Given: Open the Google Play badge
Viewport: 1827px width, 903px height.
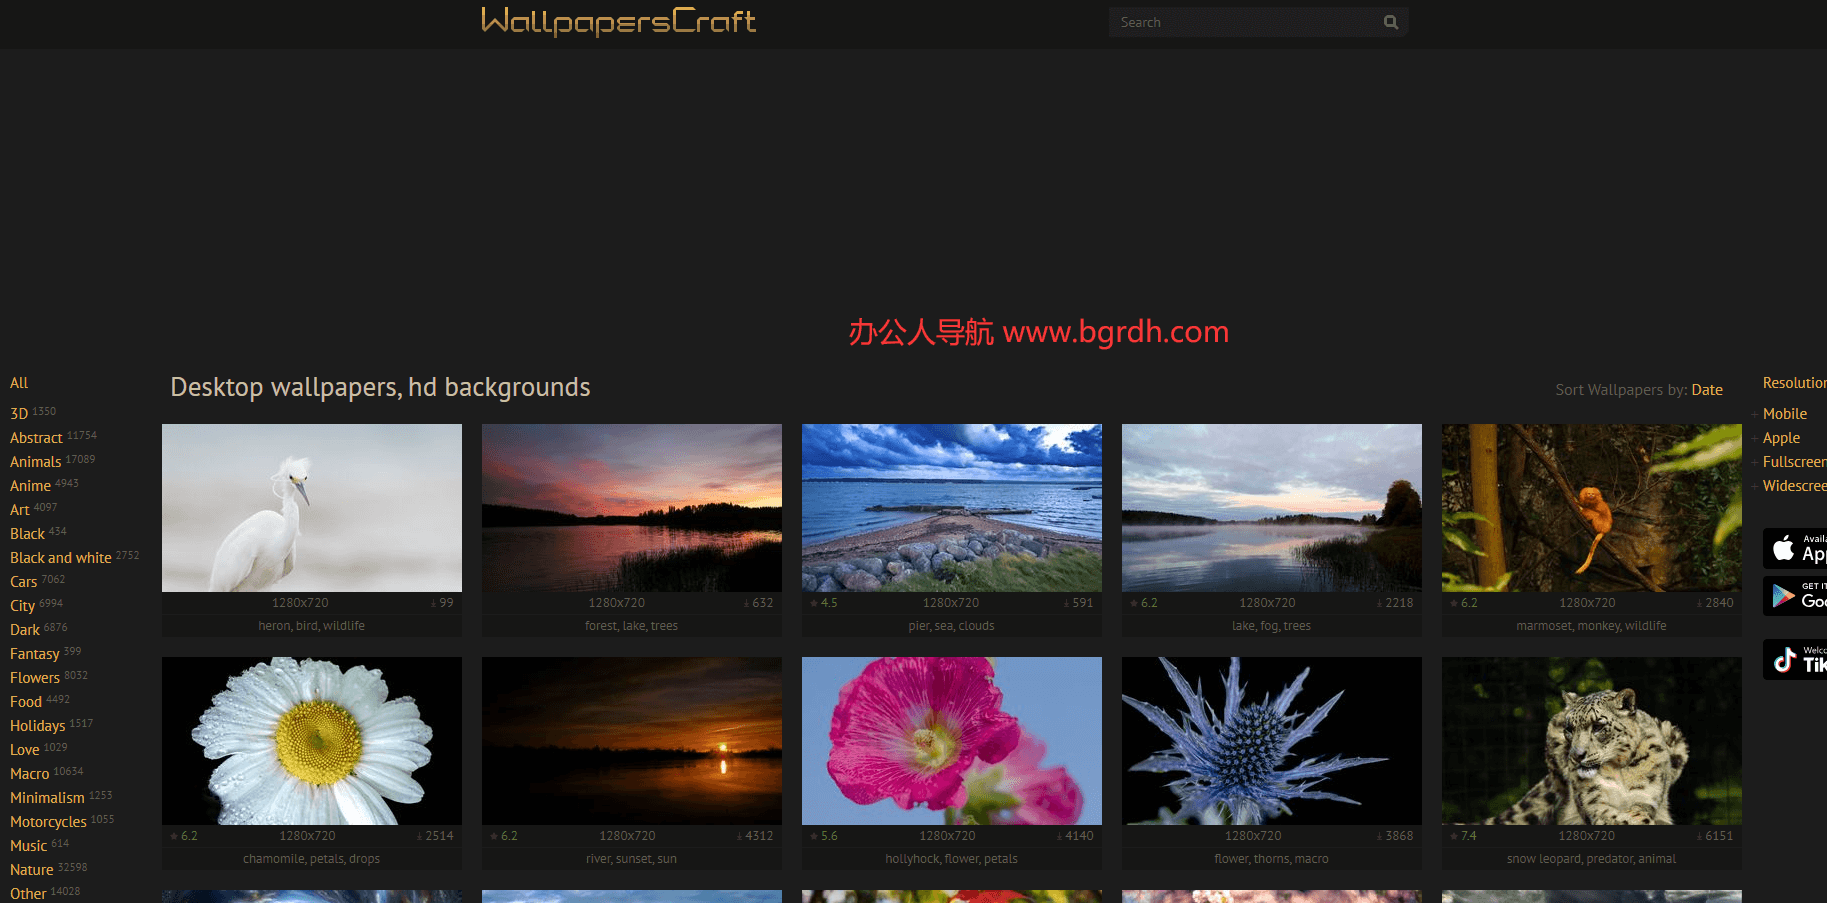Looking at the screenshot, I should click(1795, 596).
